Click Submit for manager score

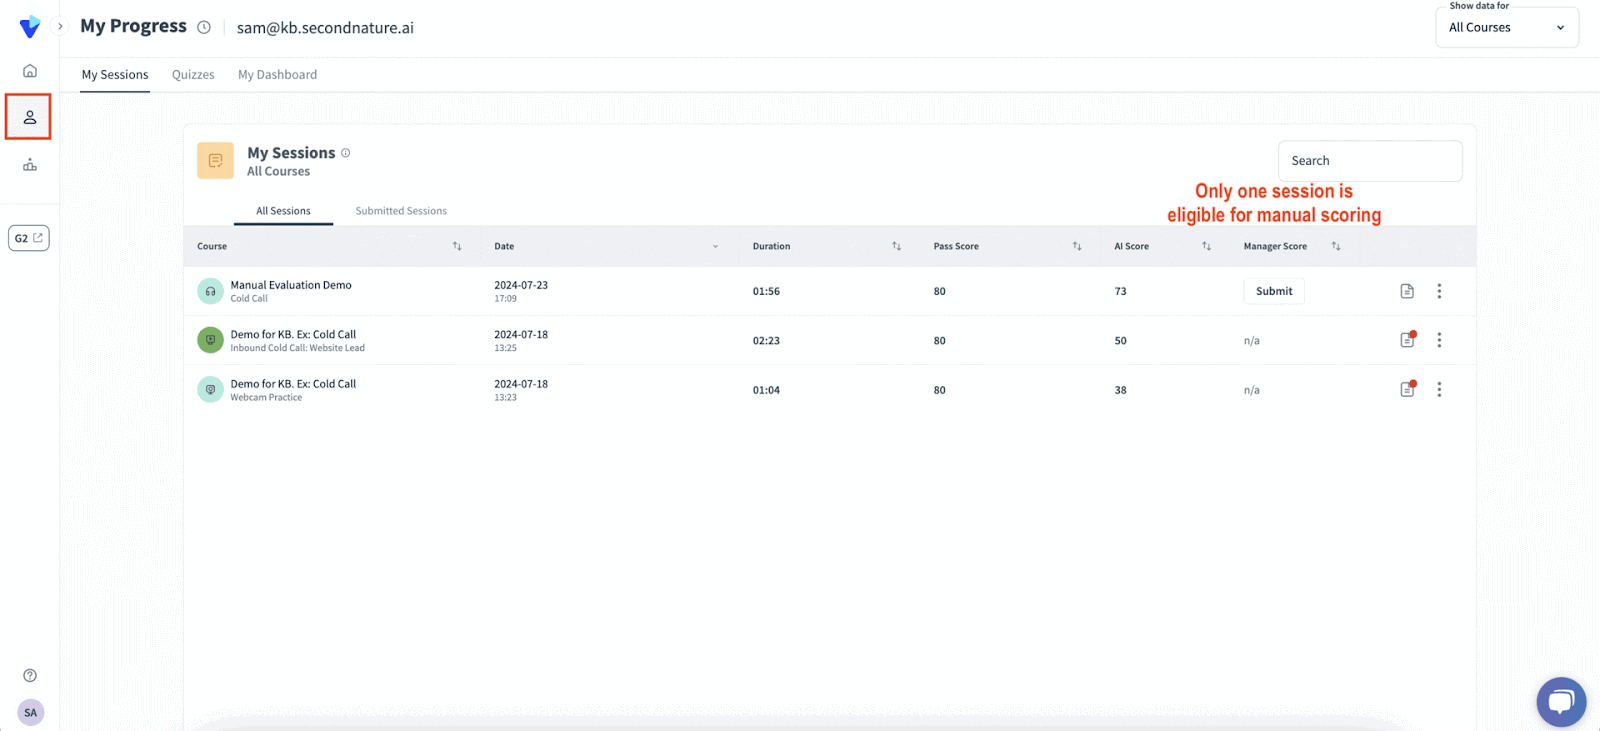tap(1274, 291)
